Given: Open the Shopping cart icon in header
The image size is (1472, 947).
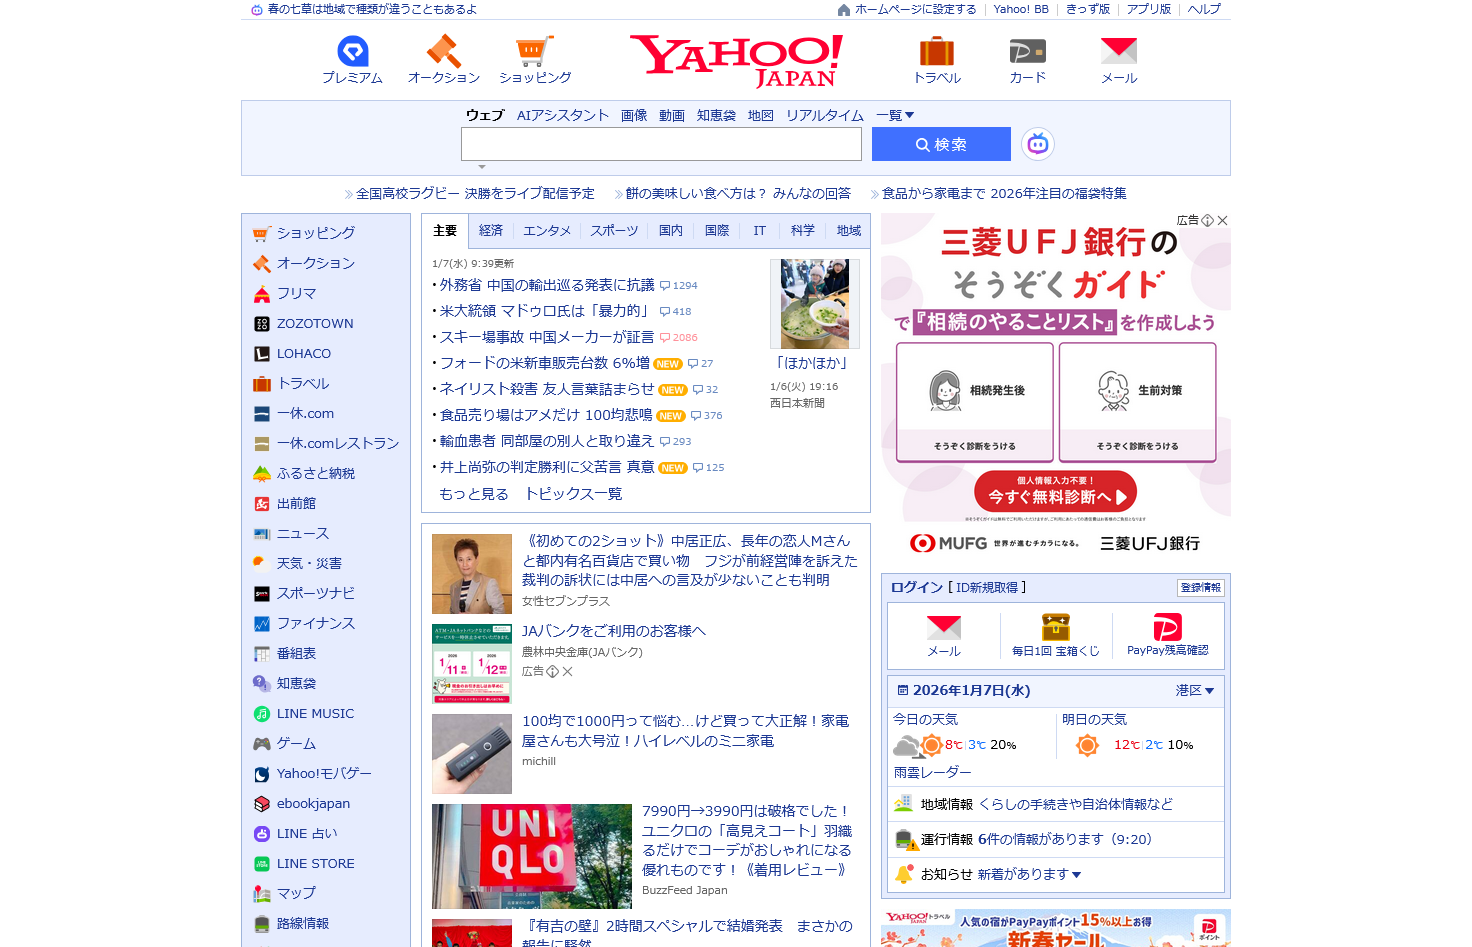Looking at the screenshot, I should tap(534, 52).
